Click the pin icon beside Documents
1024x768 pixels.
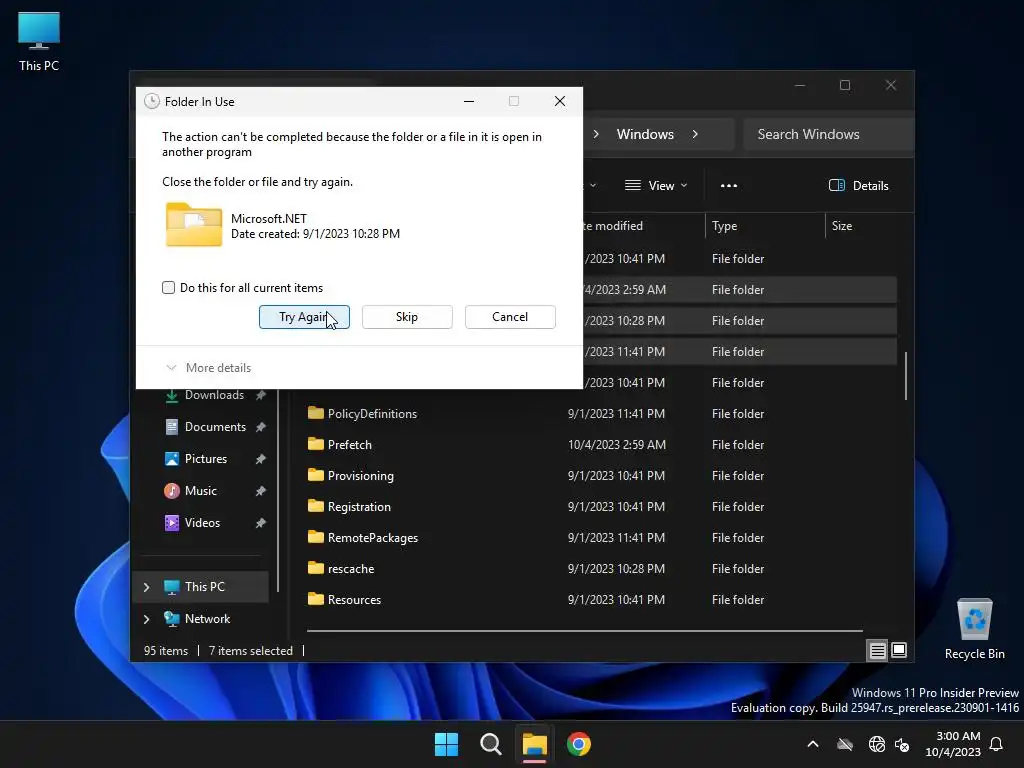261,427
